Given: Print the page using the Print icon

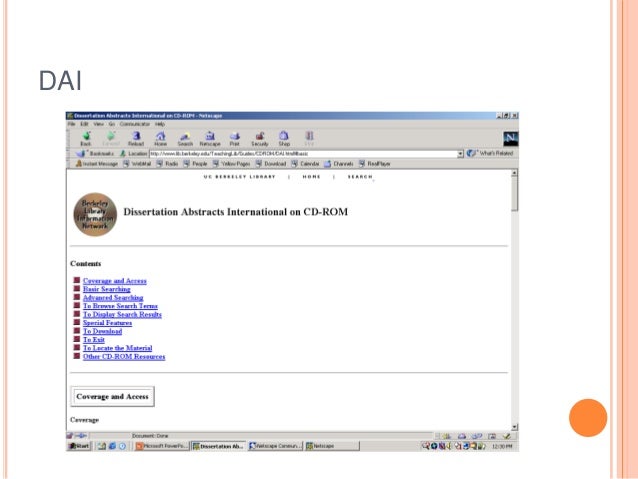Looking at the screenshot, I should coord(235,139).
